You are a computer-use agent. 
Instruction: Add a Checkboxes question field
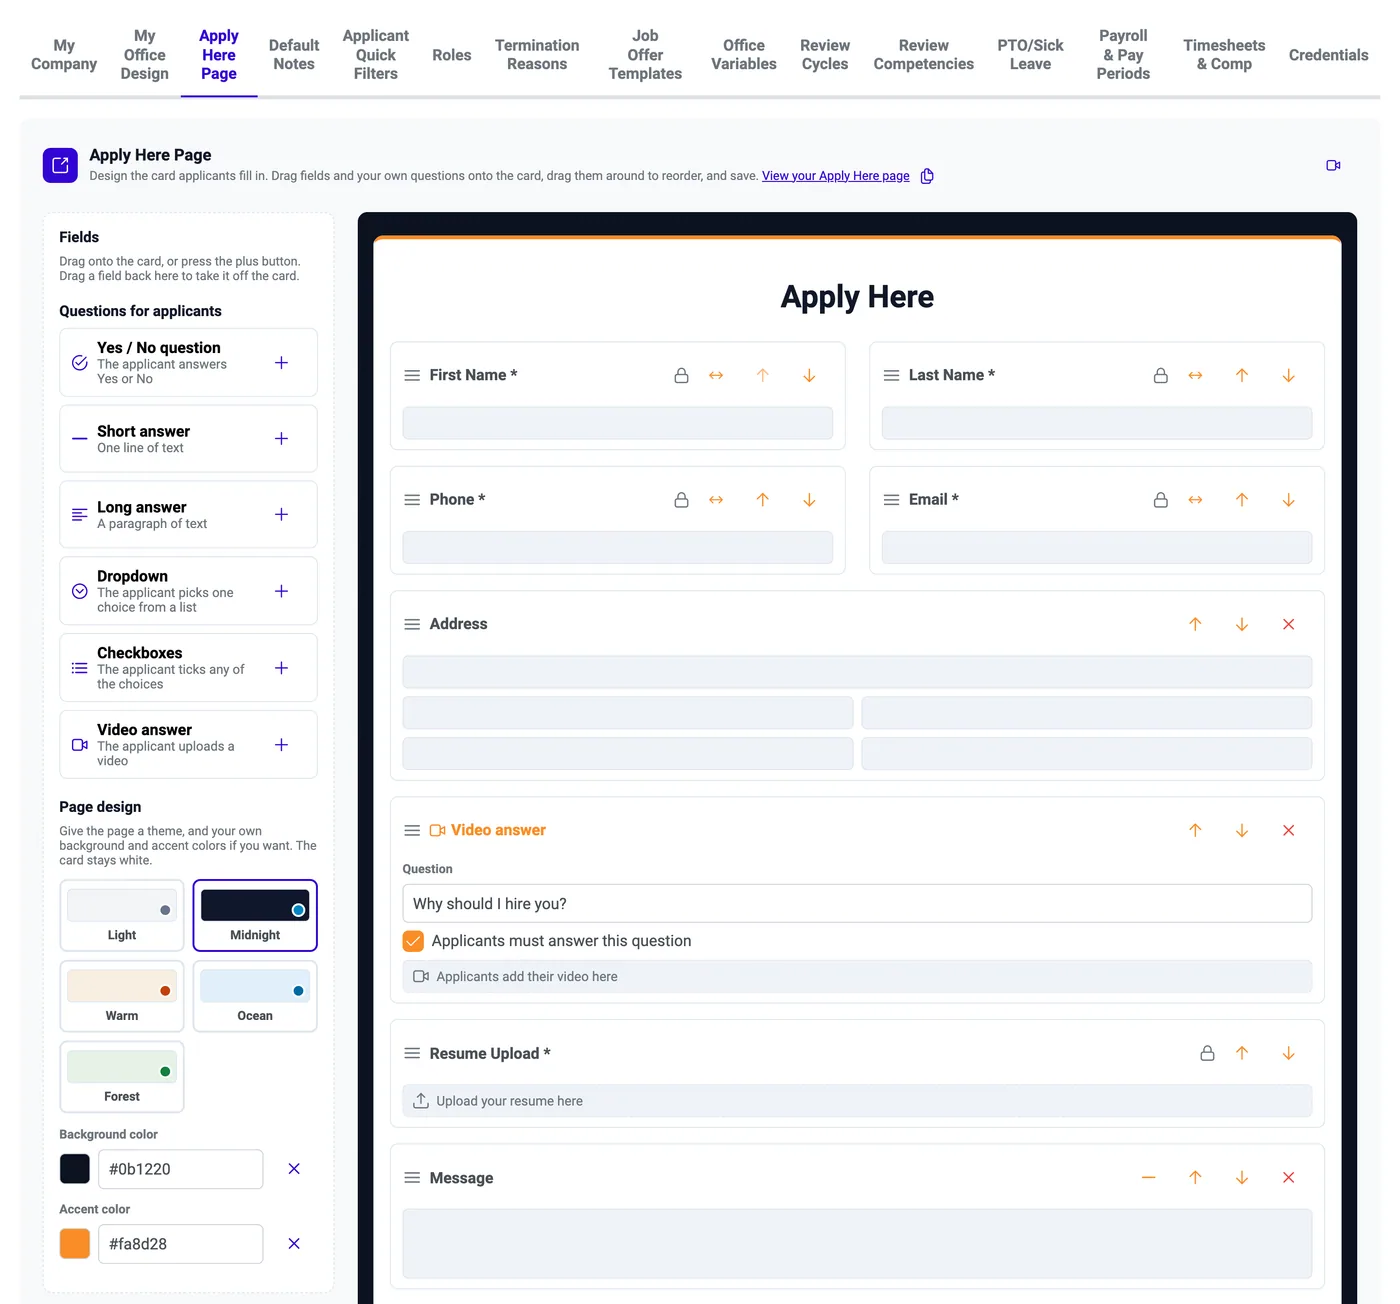click(281, 668)
